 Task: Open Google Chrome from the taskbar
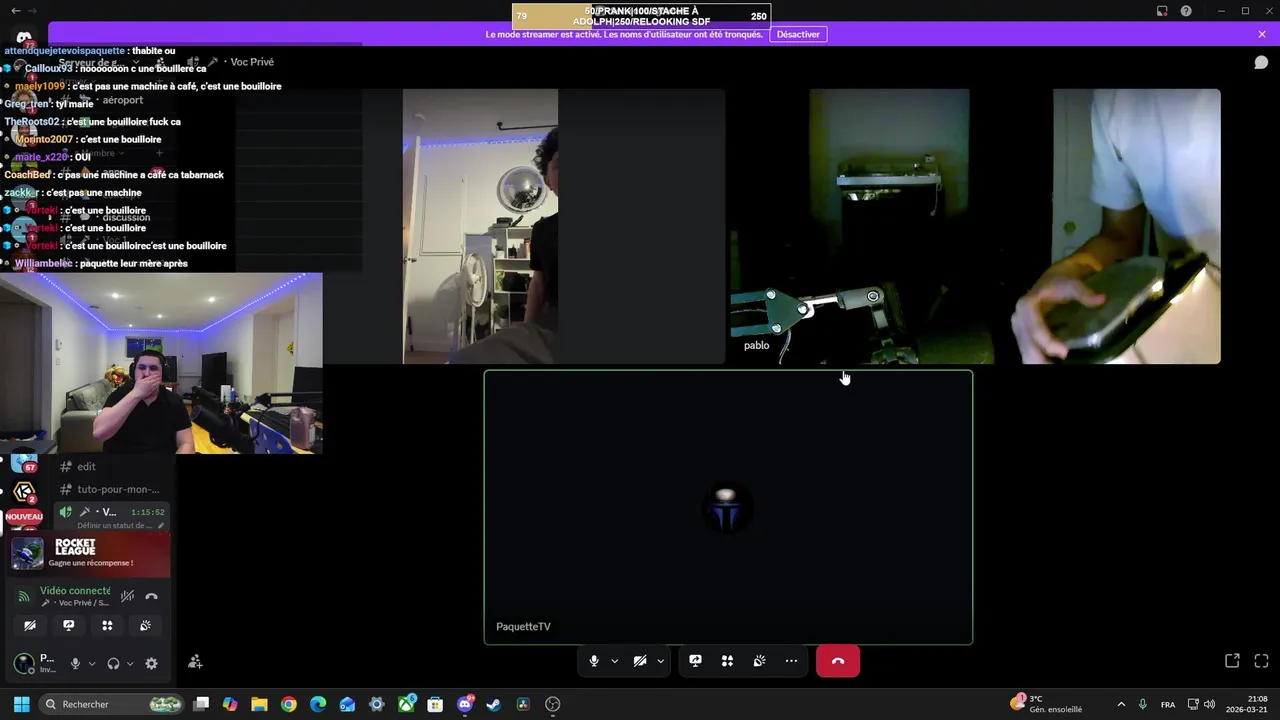288,704
